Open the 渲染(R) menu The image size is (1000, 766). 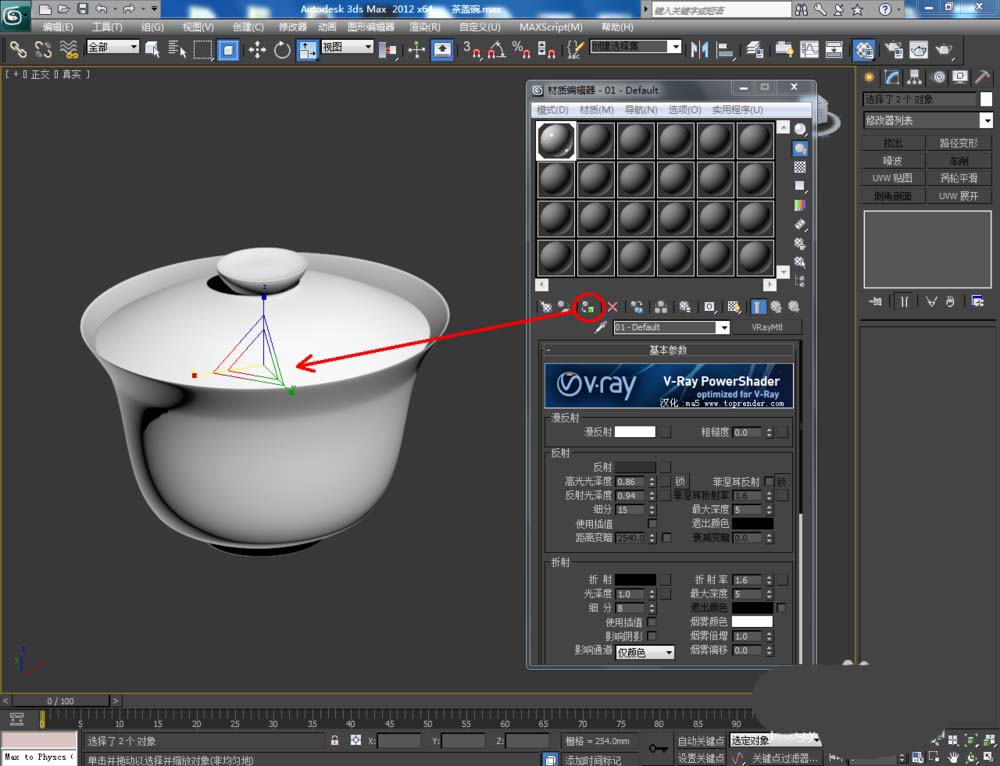(424, 27)
